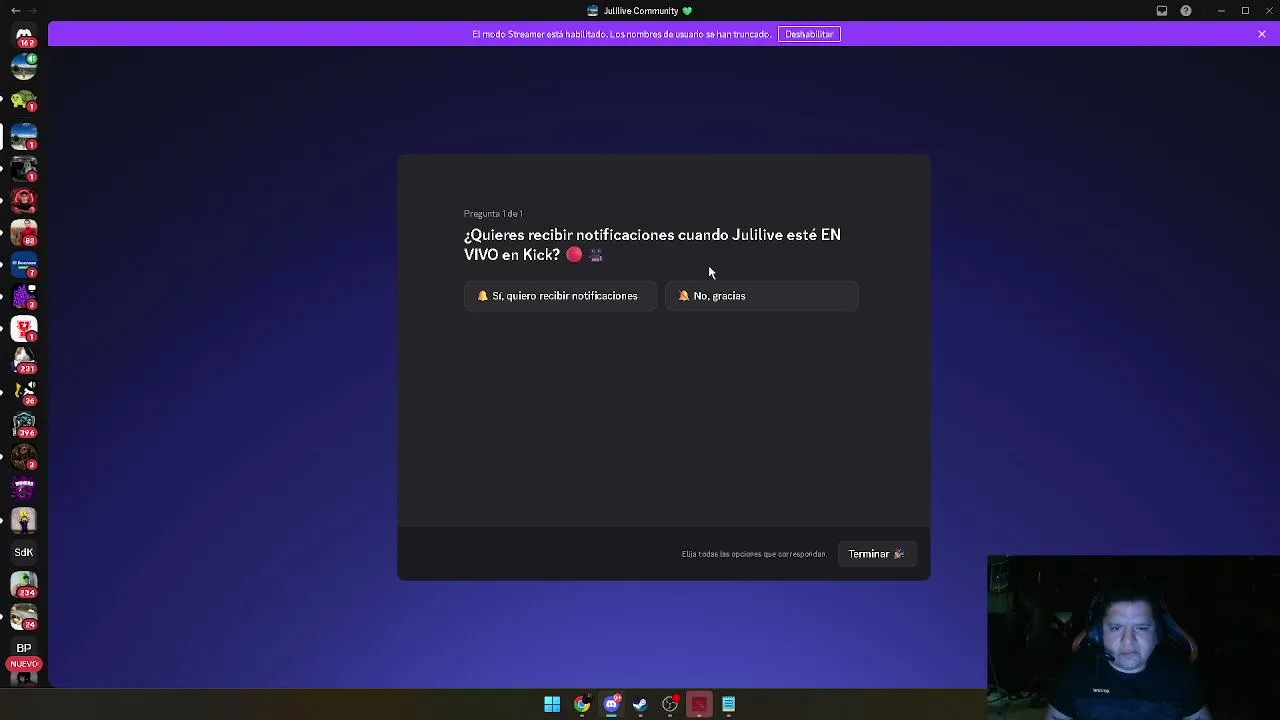Open the Windows Start menu
Screen dimensions: 1280x720
[x=552, y=705]
